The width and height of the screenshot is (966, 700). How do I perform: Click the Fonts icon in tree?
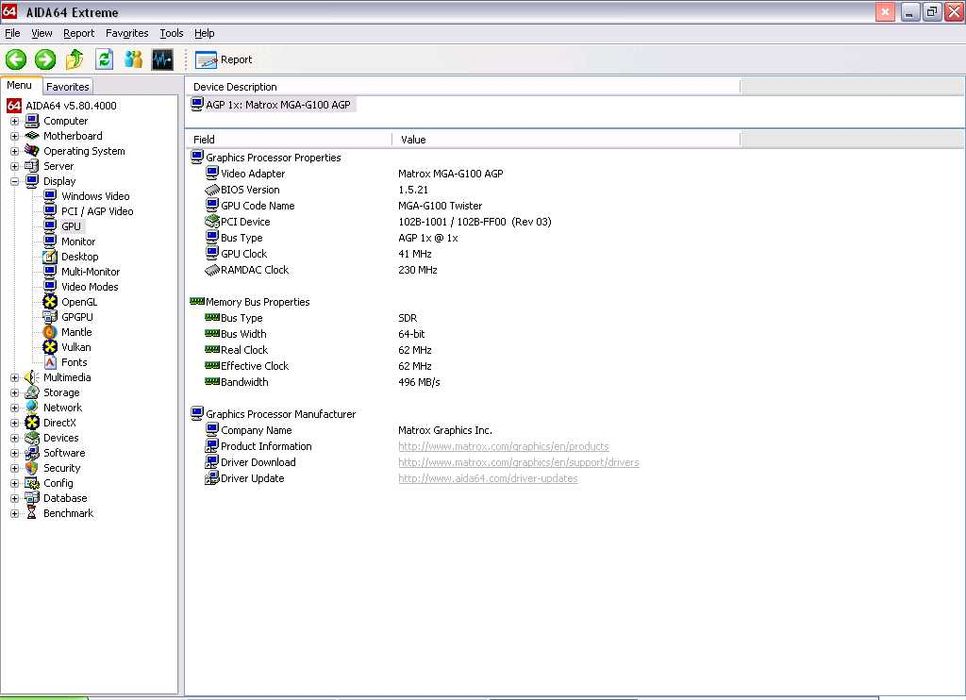point(50,362)
